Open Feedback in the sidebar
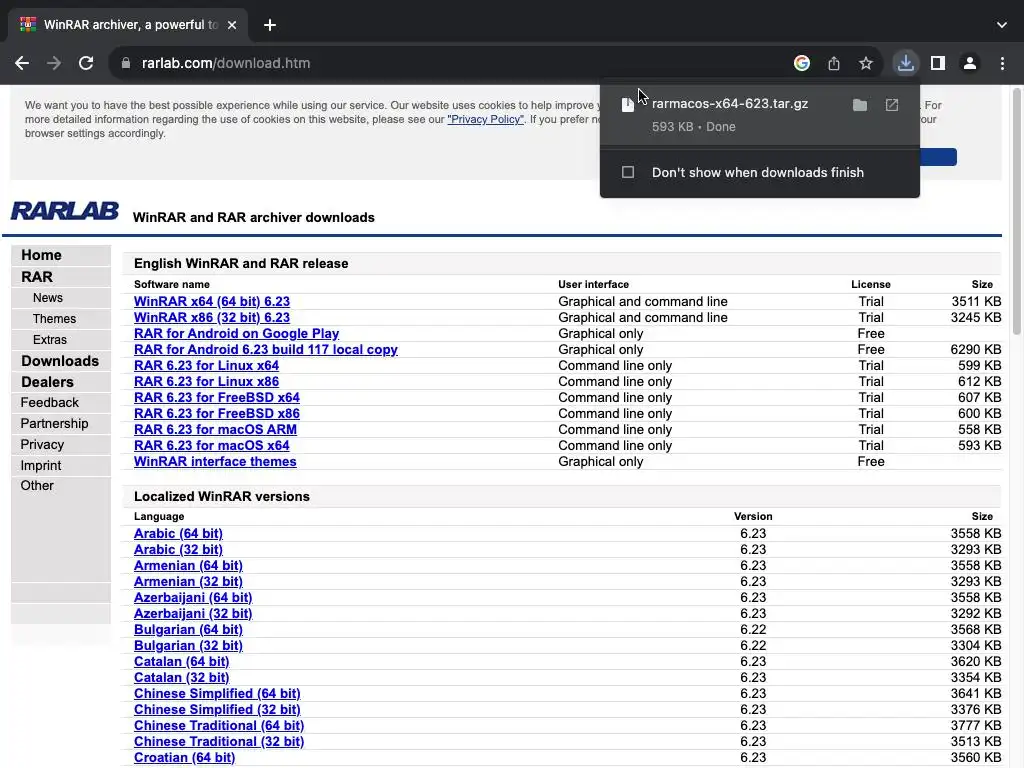 click(x=50, y=403)
